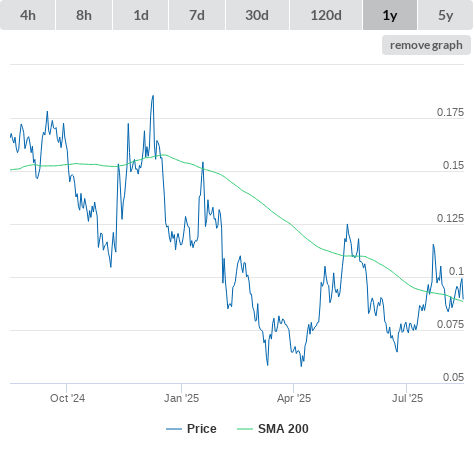
Task: Click the Jan '25 axis label
Action: pos(181,398)
